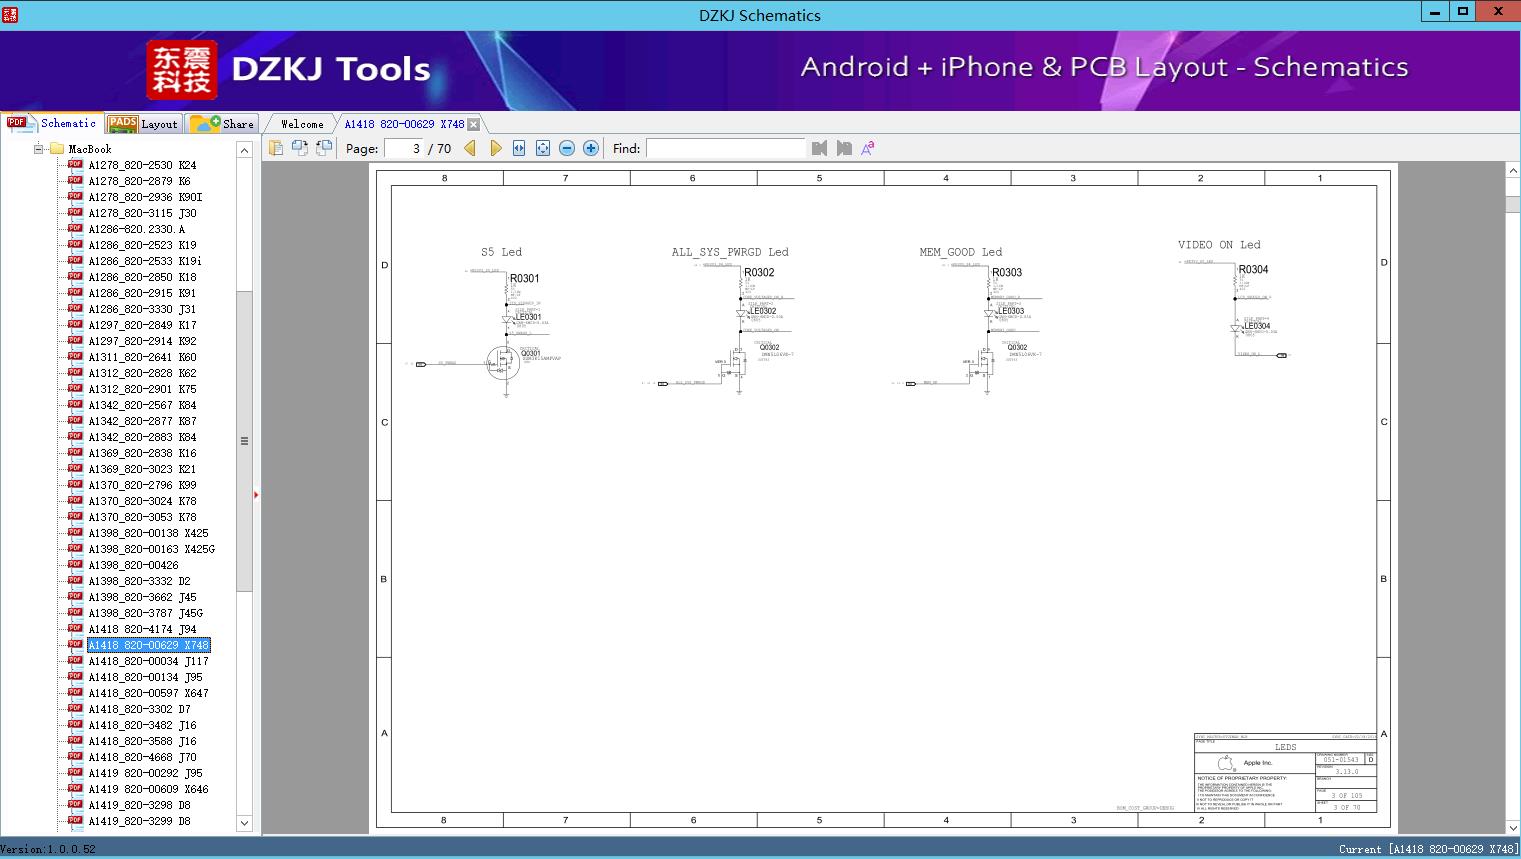Open A1419_820-3299 D8 schematic
1521x859 pixels.
click(x=139, y=821)
